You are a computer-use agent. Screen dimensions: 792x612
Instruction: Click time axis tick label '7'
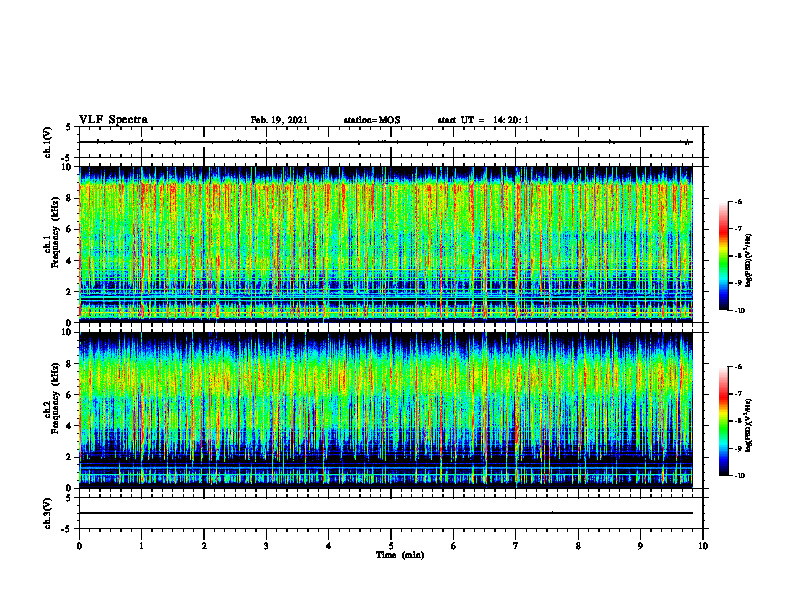(516, 546)
